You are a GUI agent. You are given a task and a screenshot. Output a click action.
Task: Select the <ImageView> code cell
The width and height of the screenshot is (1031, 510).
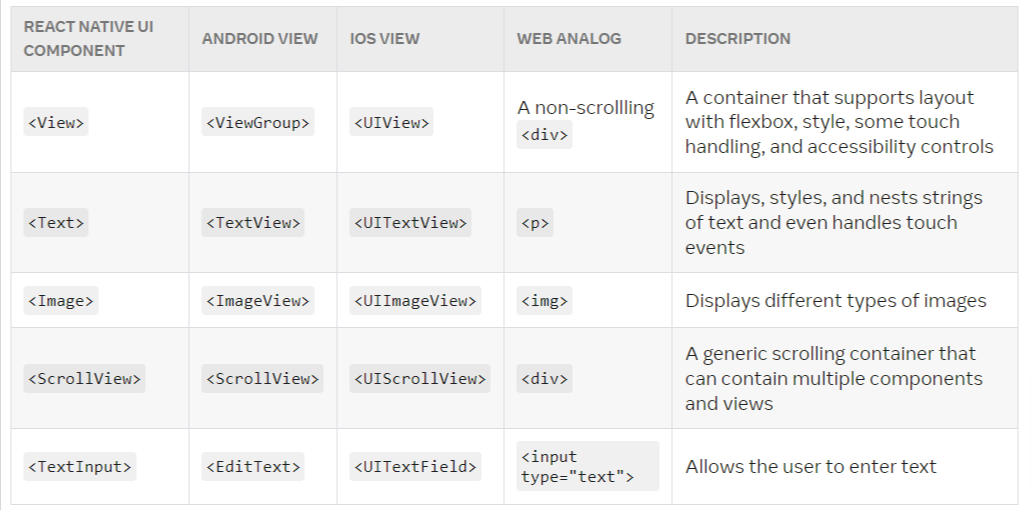(258, 300)
